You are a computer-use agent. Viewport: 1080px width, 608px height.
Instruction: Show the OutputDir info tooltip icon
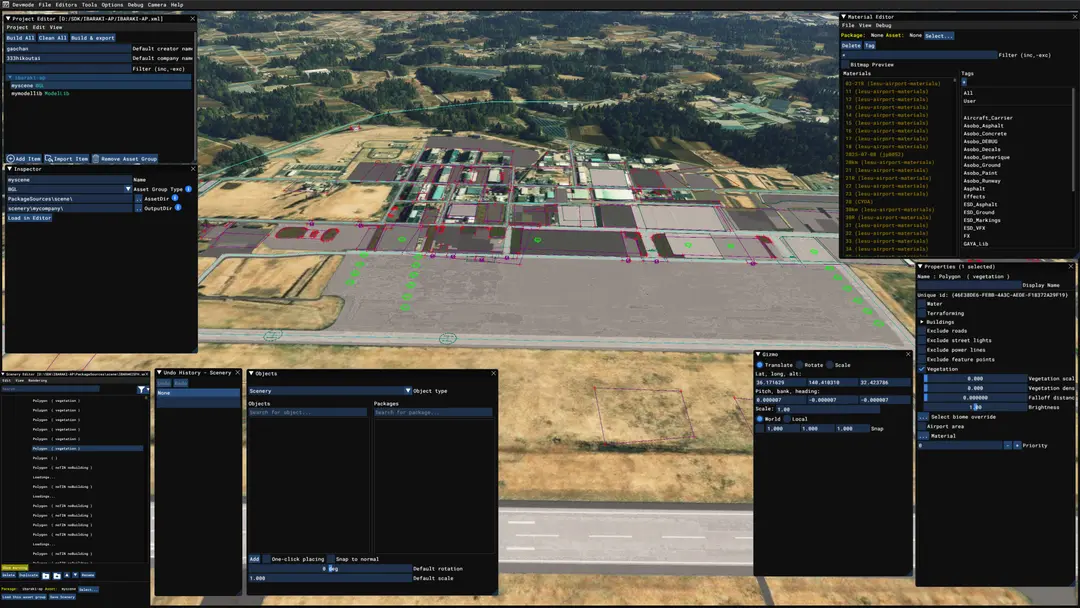coord(178,207)
